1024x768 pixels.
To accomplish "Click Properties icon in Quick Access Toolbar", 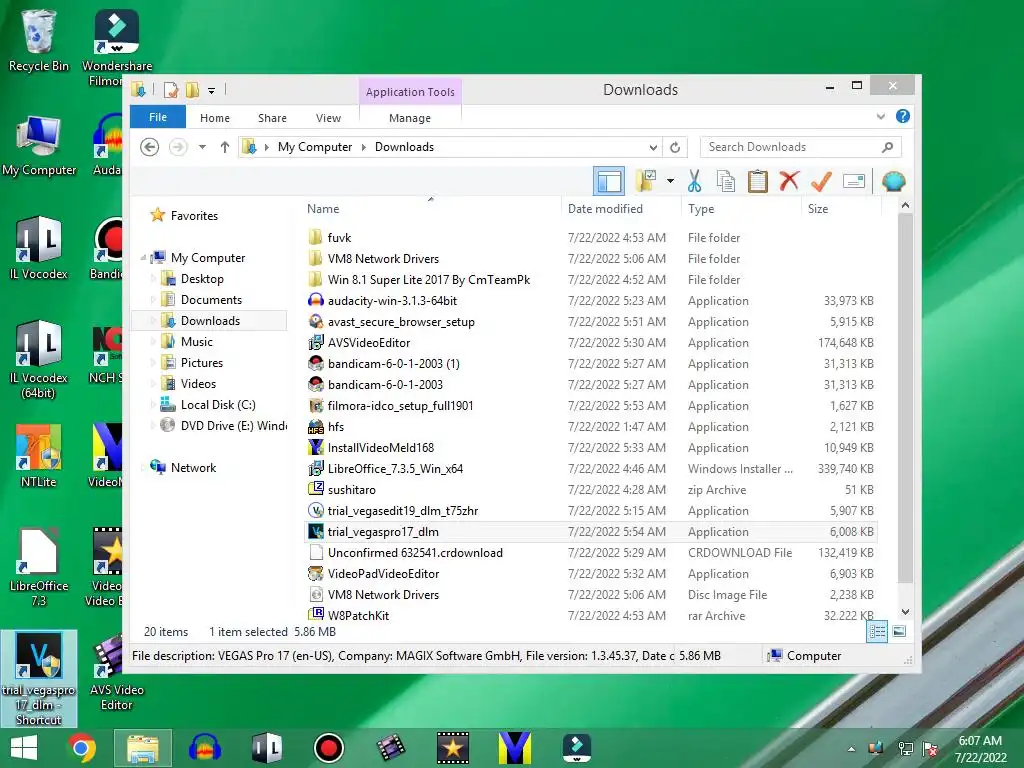I will pyautogui.click(x=171, y=89).
